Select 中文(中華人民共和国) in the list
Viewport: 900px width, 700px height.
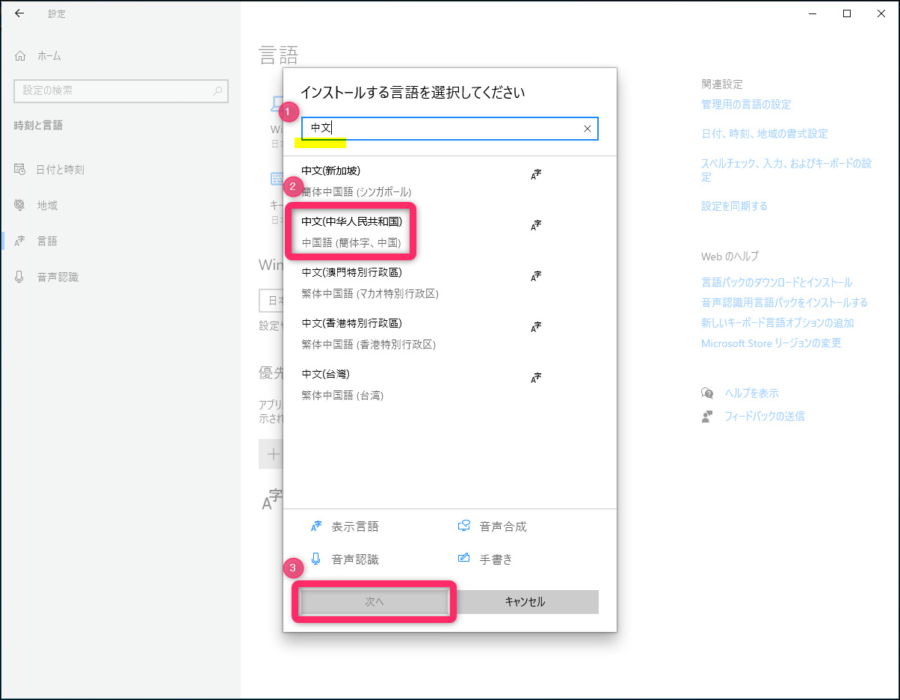click(352, 232)
